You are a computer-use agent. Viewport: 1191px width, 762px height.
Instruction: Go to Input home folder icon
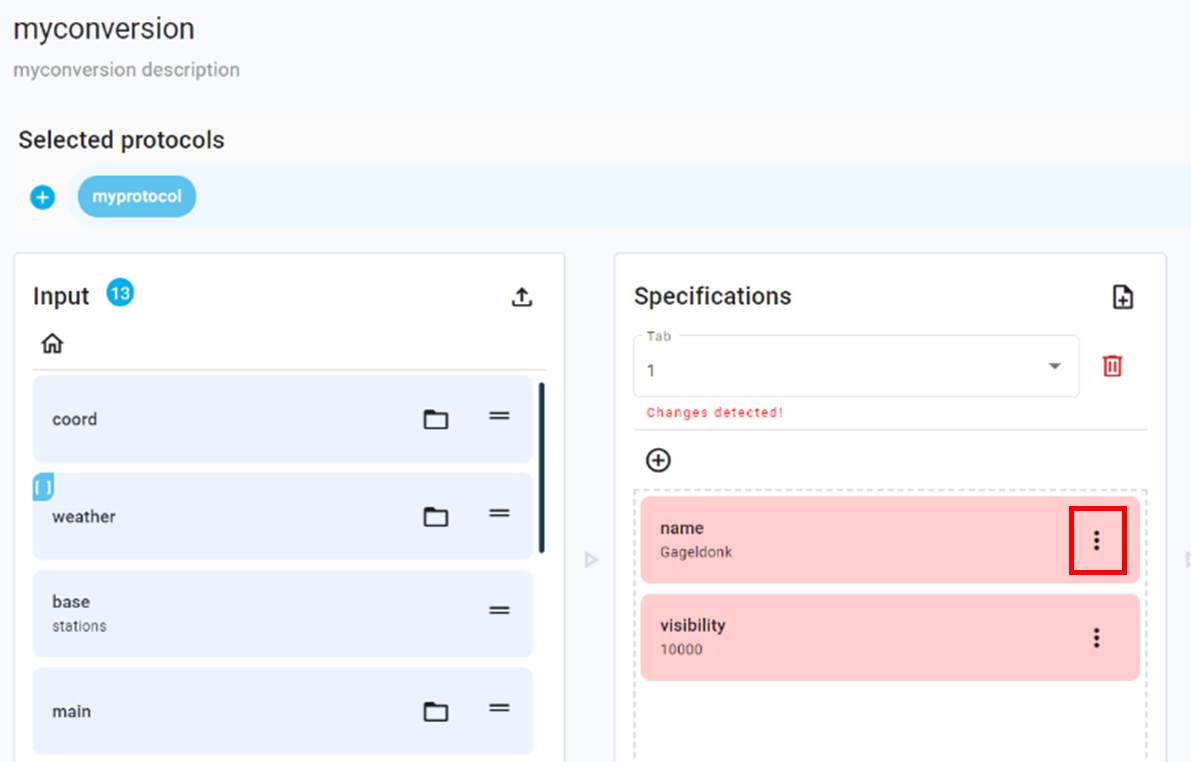click(52, 344)
